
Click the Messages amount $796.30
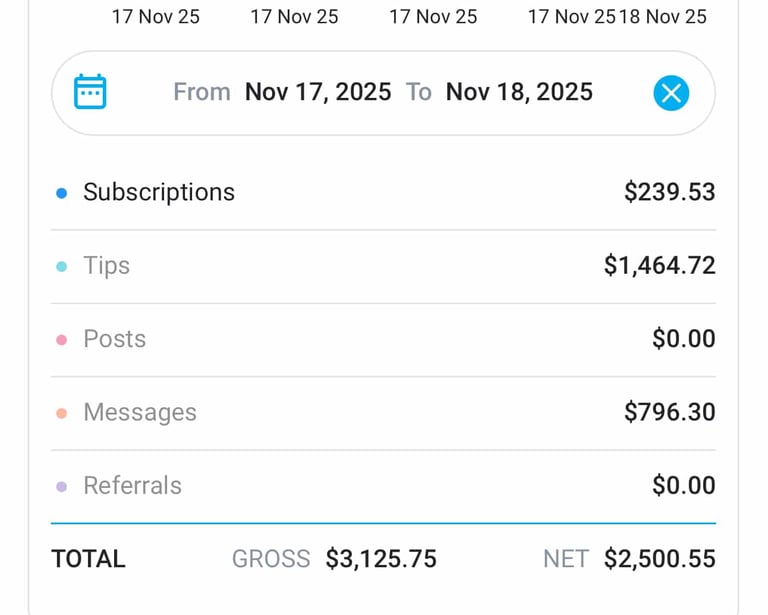coord(669,412)
